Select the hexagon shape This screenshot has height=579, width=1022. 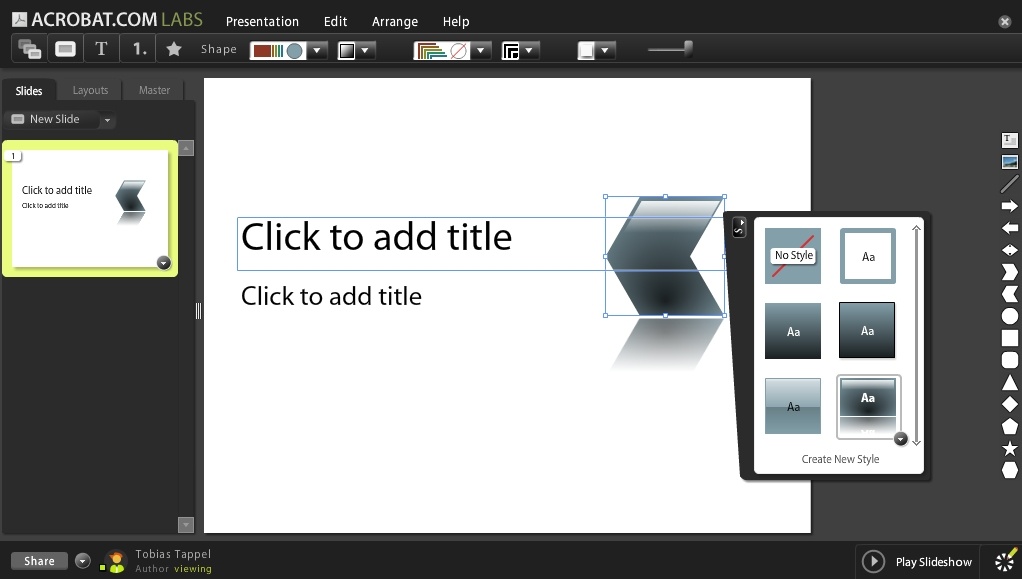click(x=1010, y=470)
